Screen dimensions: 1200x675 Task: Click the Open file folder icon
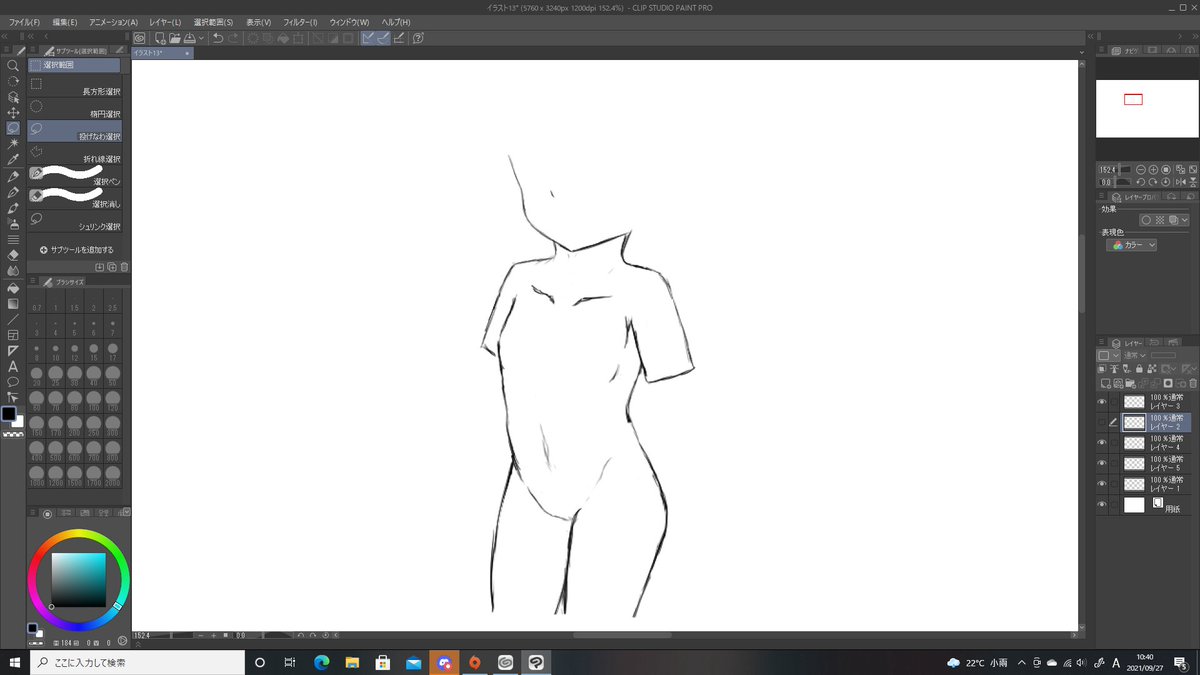[x=174, y=38]
